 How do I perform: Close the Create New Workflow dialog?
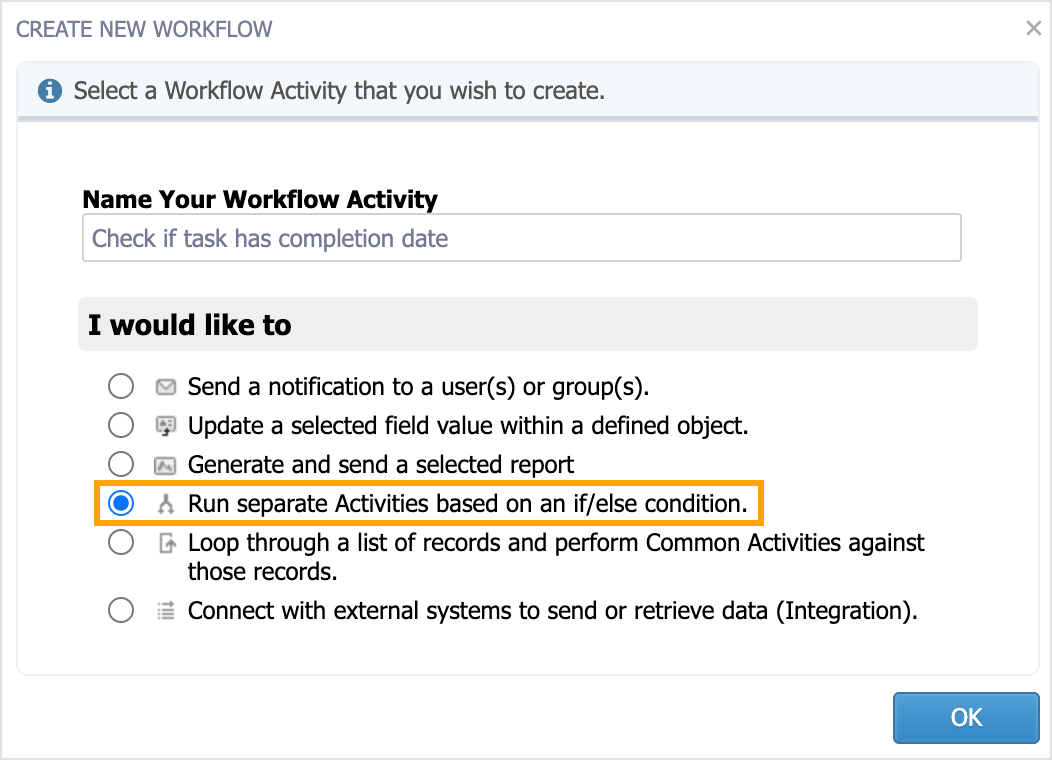click(1033, 28)
